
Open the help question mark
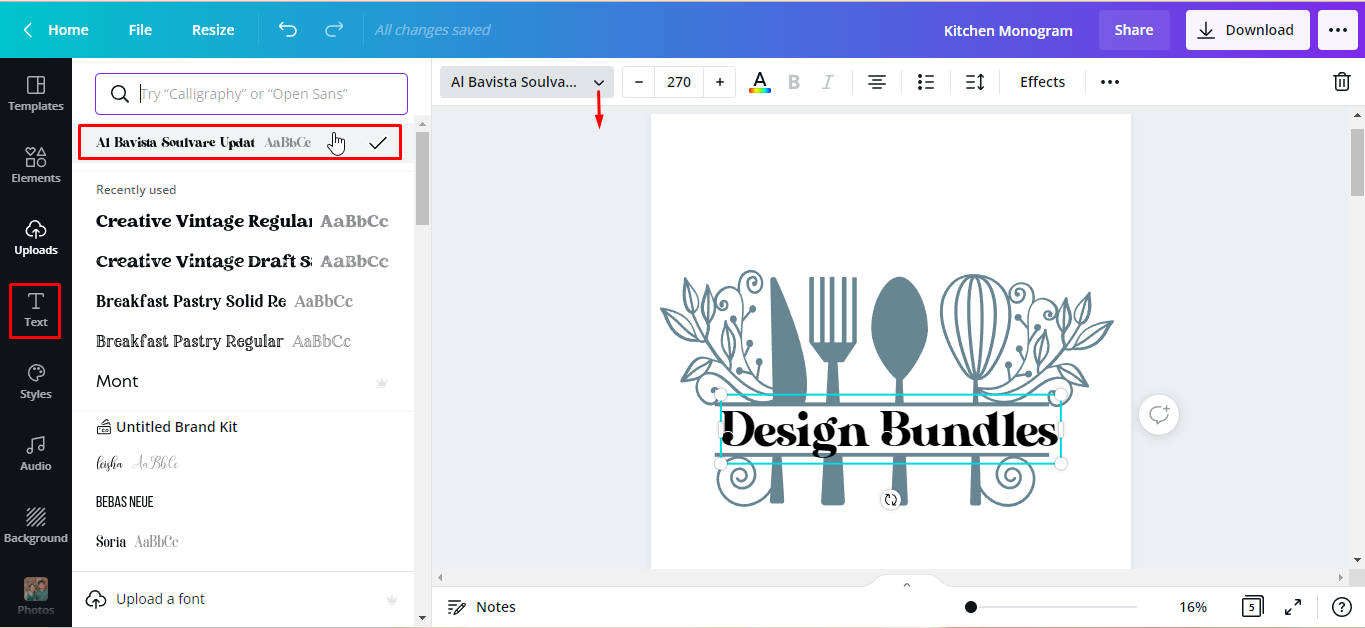click(1342, 607)
